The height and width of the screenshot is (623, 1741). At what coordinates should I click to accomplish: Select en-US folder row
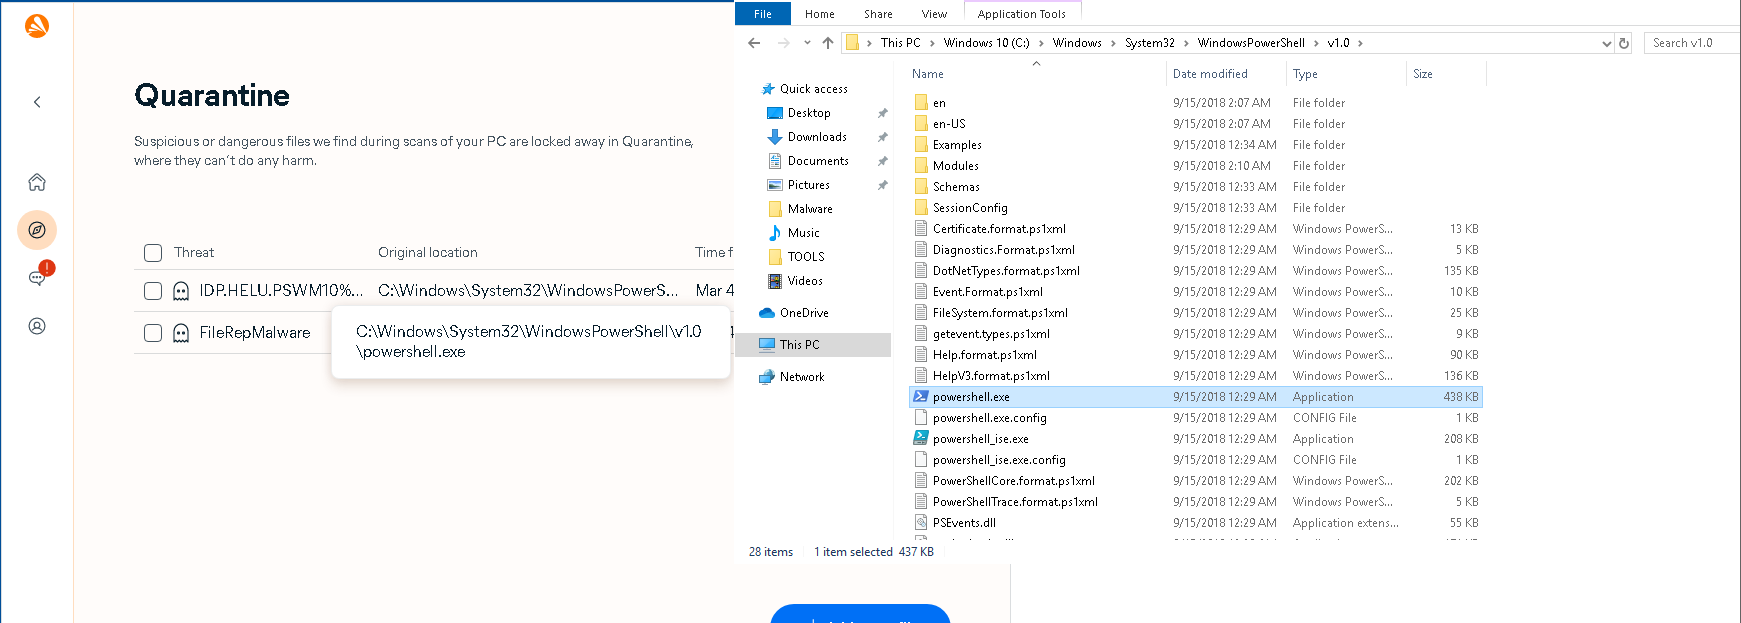pyautogui.click(x=1196, y=124)
